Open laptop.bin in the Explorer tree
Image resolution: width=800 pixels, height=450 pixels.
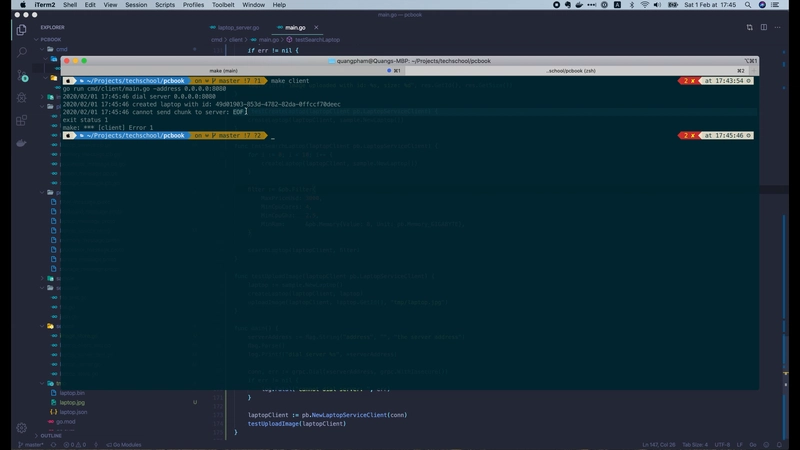(72, 393)
